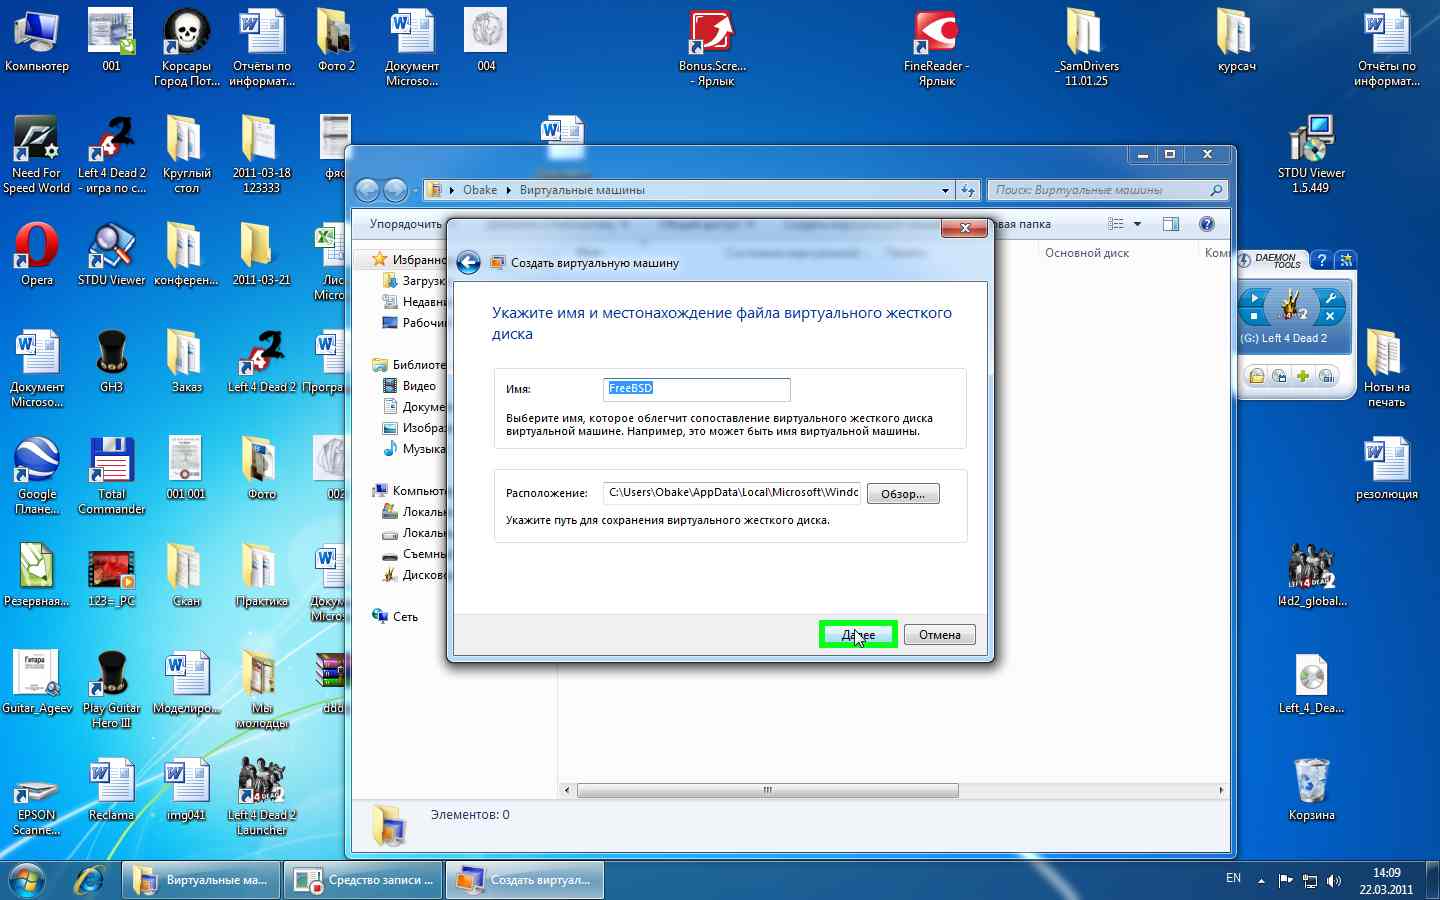Sort by Основной диск column header

pyautogui.click(x=1087, y=253)
